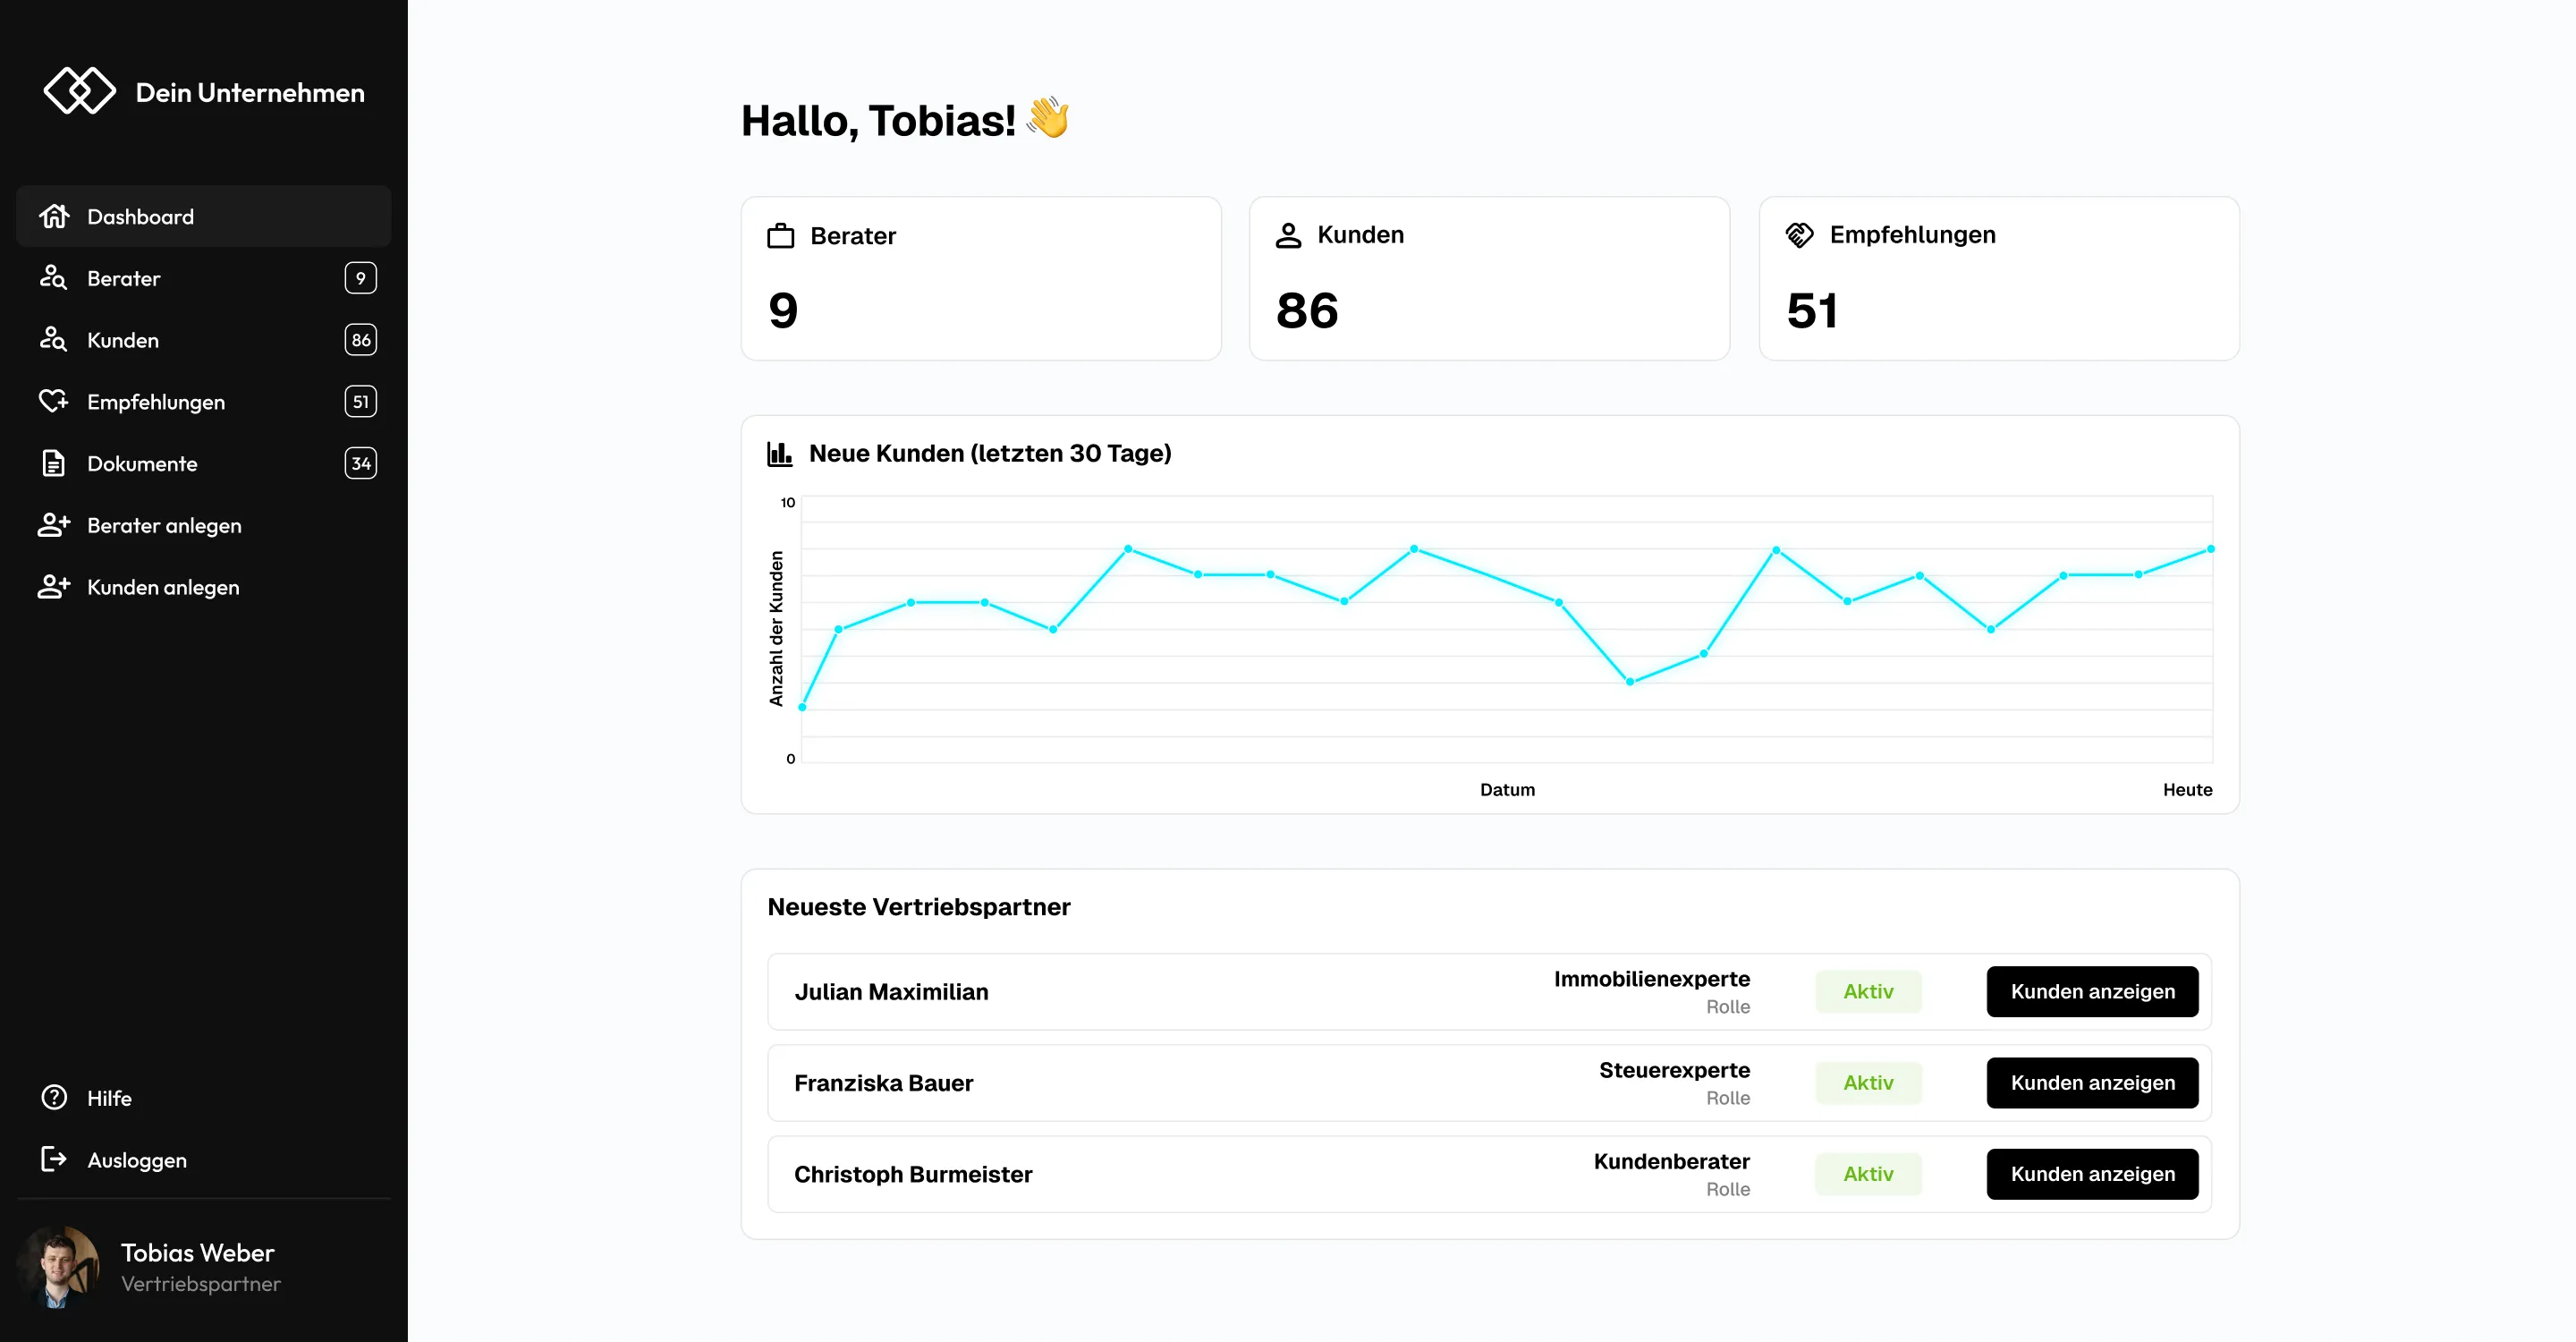The height and width of the screenshot is (1342, 2576).
Task: Click the bar chart icon next to Neue Kunden
Action: (779, 452)
